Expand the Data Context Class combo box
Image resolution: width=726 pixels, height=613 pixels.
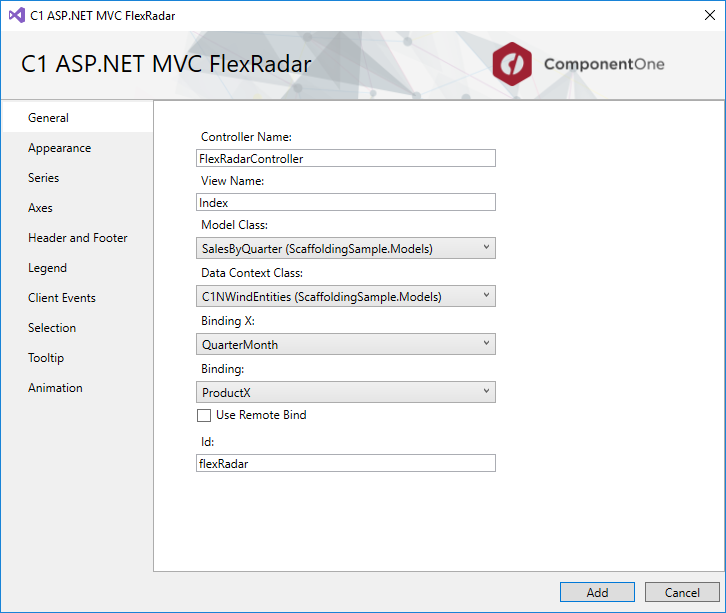tap(346, 296)
